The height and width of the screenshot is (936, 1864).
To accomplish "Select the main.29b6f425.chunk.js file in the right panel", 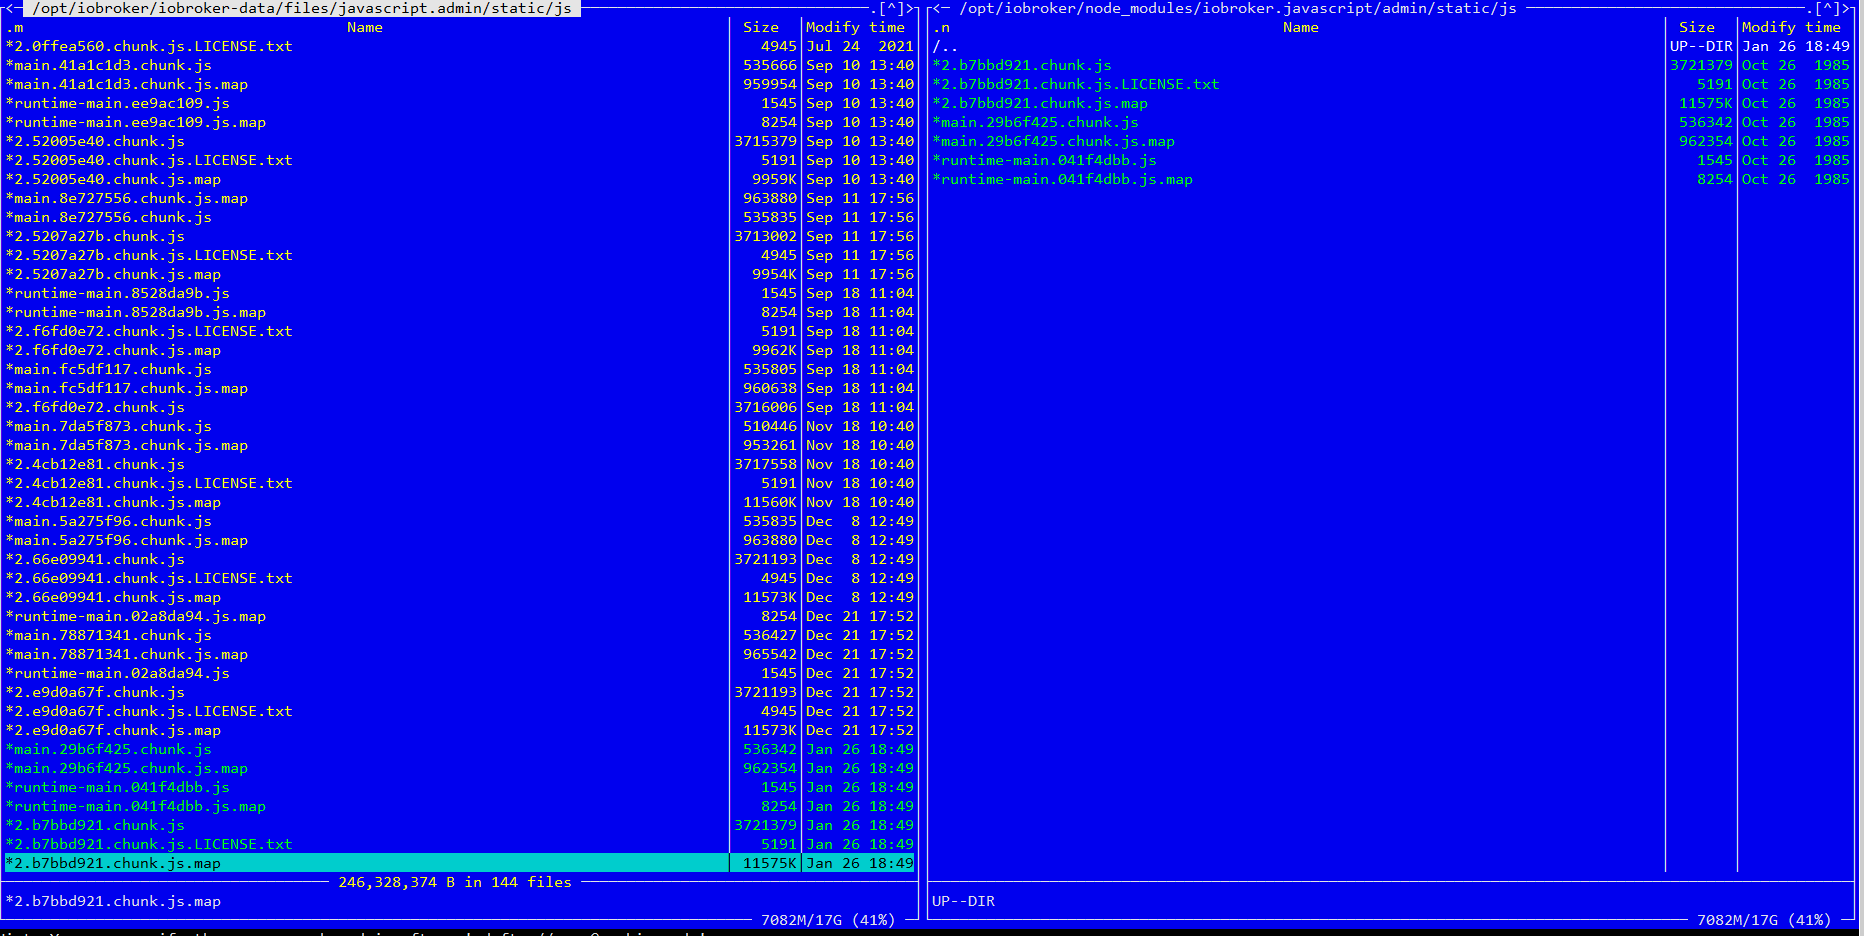I will click(1037, 122).
